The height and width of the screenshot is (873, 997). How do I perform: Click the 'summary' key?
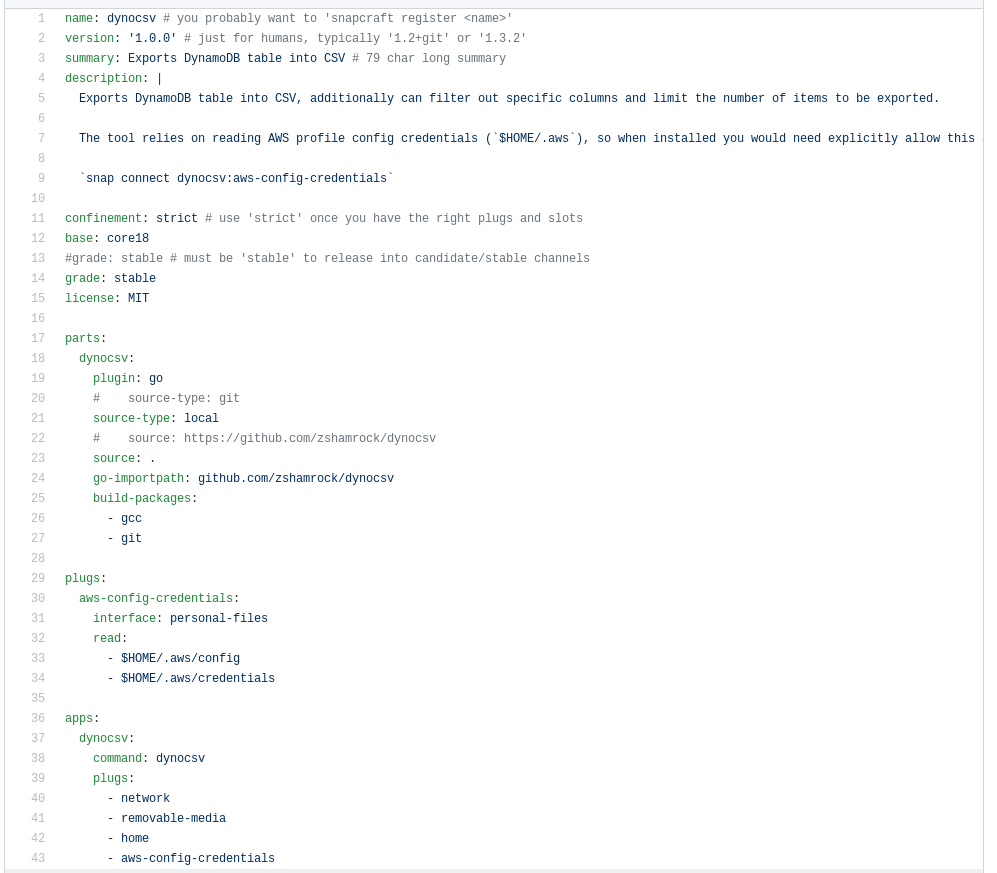pyautogui.click(x=89, y=58)
